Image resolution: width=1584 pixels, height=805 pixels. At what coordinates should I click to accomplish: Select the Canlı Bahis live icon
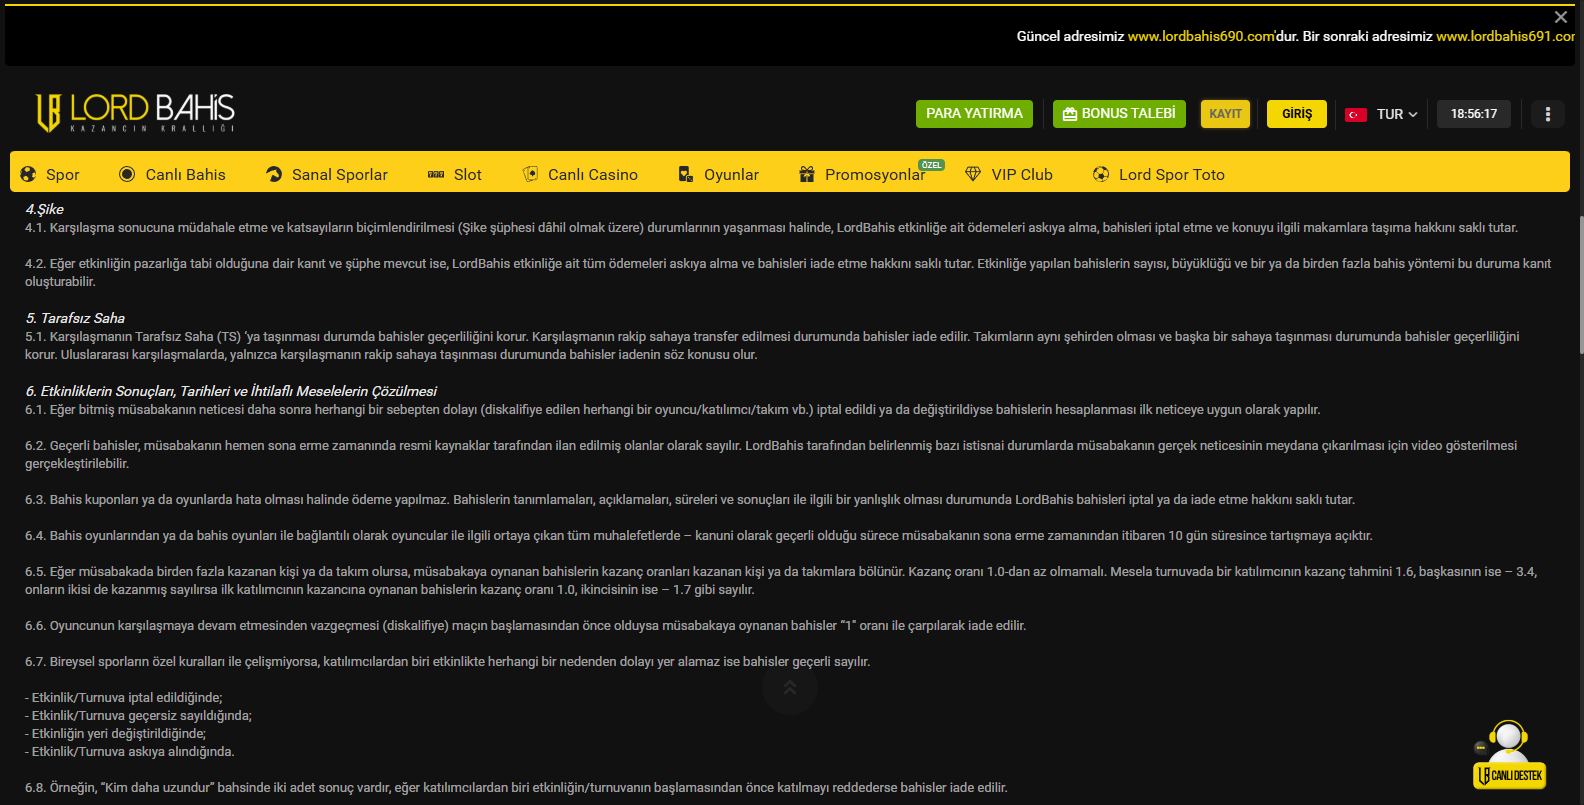pyautogui.click(x=127, y=174)
